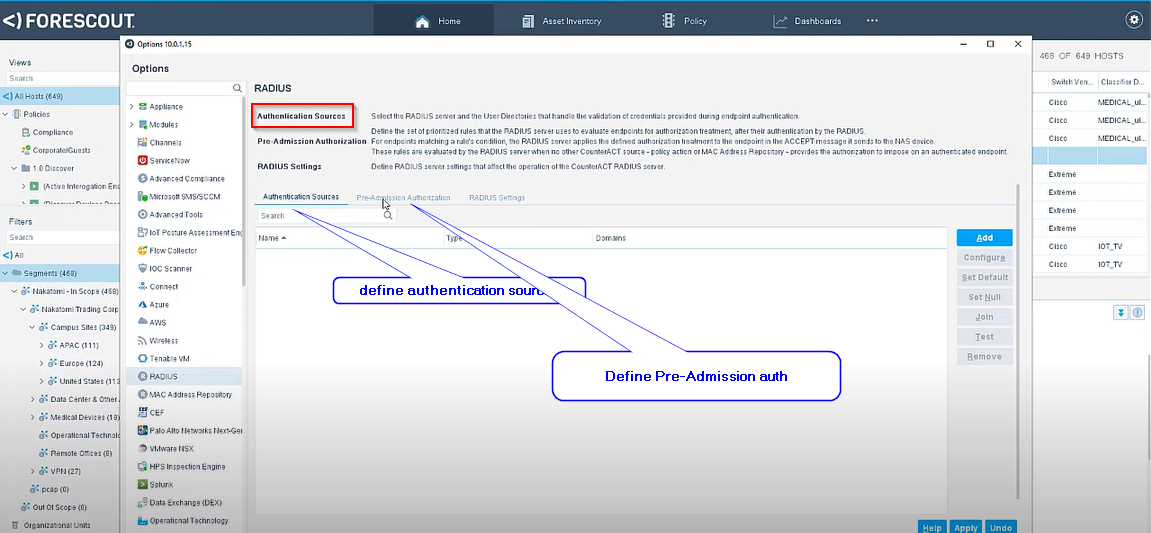
Task: Focus the Filters search field
Action: click(x=62, y=237)
